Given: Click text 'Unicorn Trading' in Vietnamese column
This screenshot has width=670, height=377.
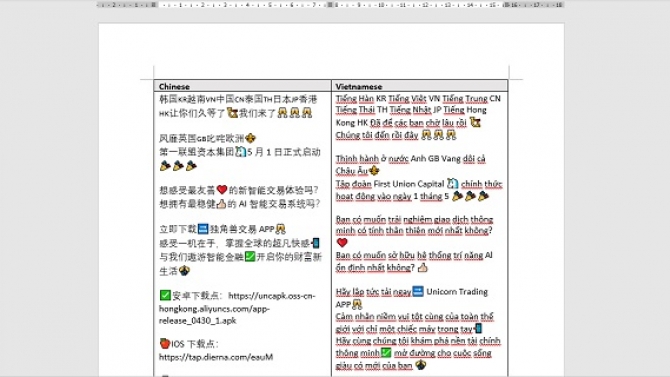Looking at the screenshot, I should (457, 292).
